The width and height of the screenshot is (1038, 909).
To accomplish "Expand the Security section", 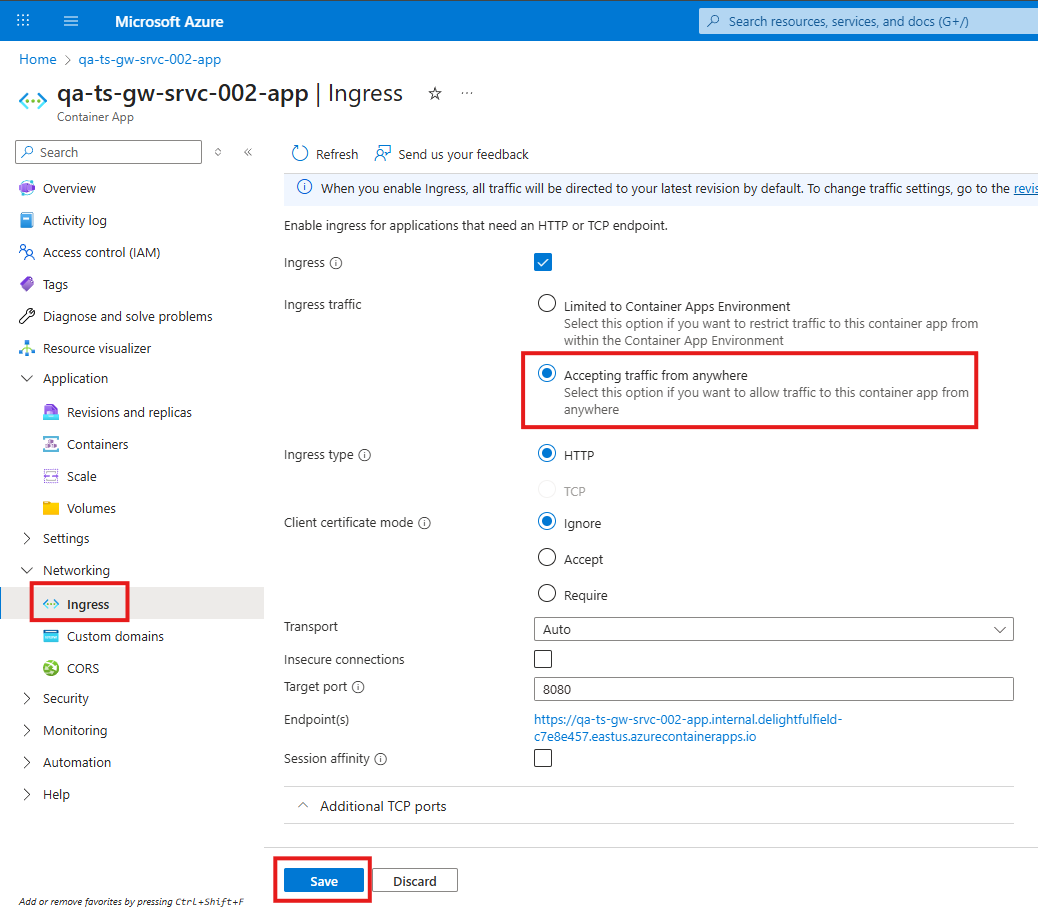I will click(27, 698).
